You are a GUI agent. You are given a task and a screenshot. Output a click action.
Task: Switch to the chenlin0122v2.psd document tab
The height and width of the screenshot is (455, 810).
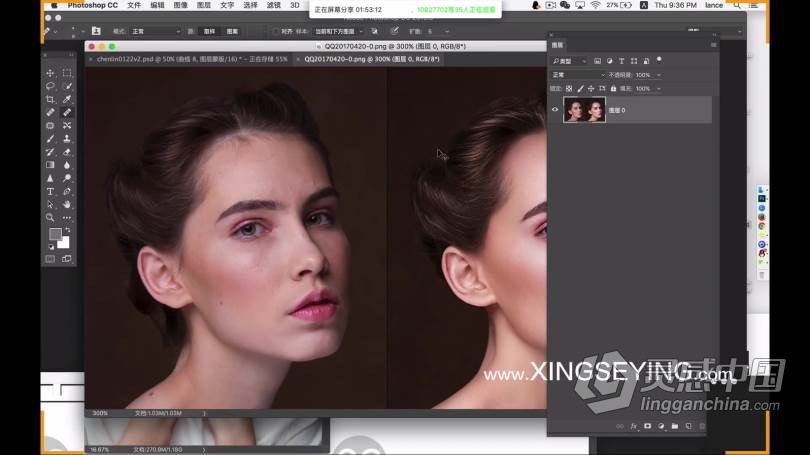(x=192, y=59)
